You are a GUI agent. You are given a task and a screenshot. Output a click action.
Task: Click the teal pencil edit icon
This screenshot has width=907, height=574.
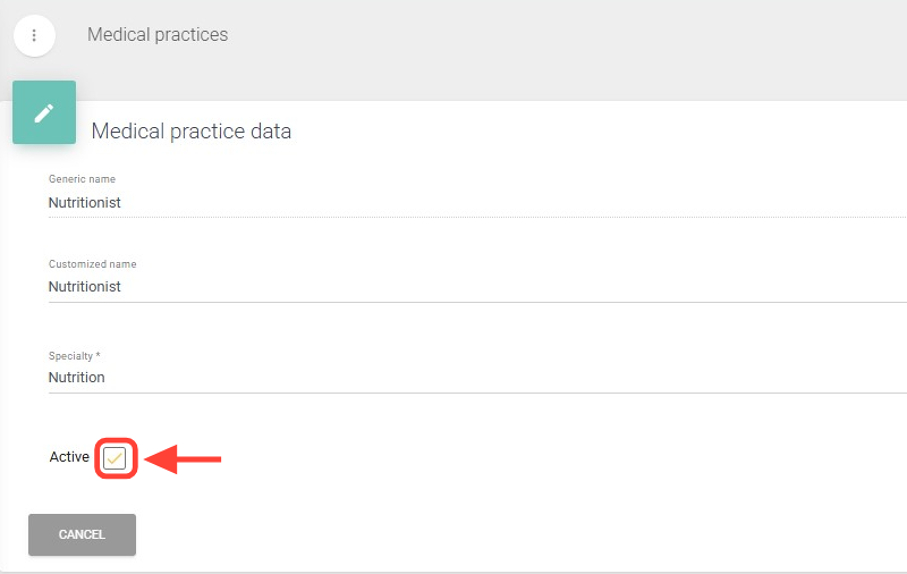pos(44,113)
